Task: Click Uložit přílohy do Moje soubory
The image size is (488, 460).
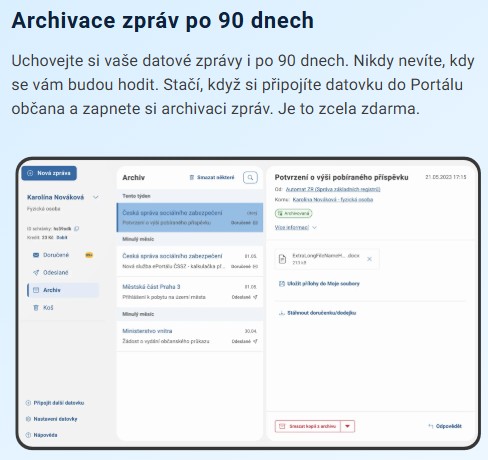Action: click(x=319, y=284)
